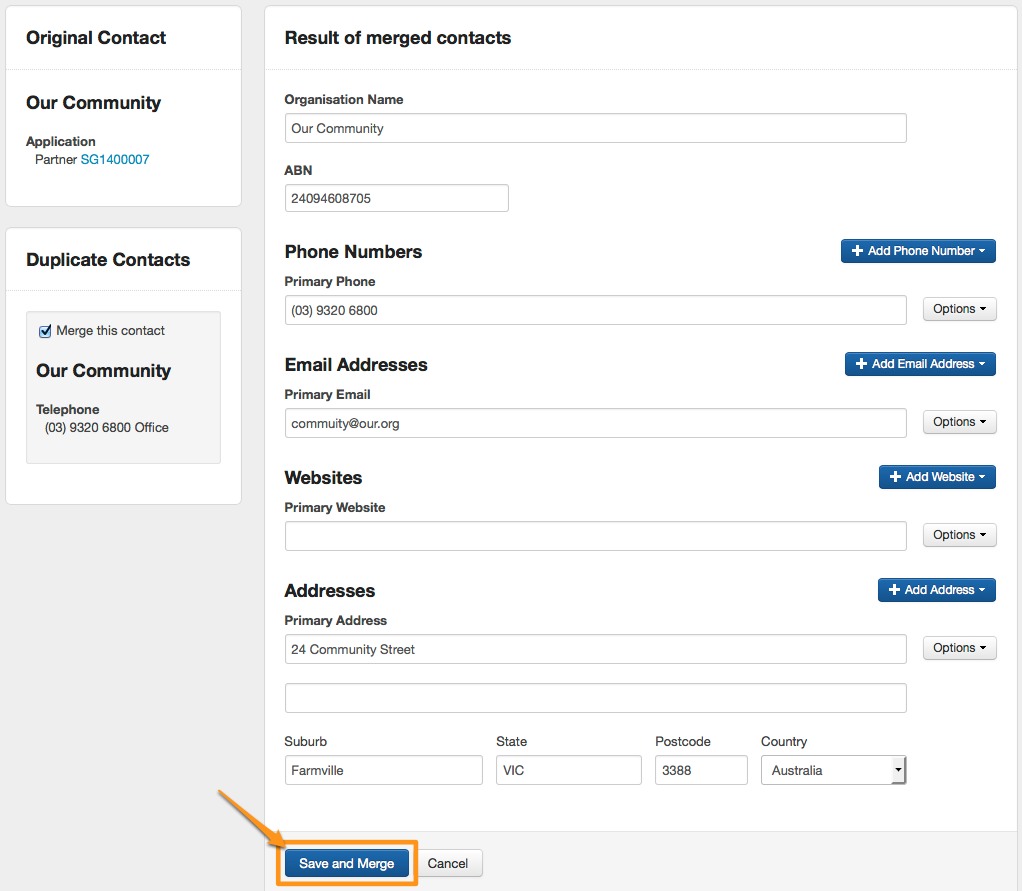Focus the ABN input field
Image resolution: width=1022 pixels, height=891 pixels.
click(x=396, y=198)
